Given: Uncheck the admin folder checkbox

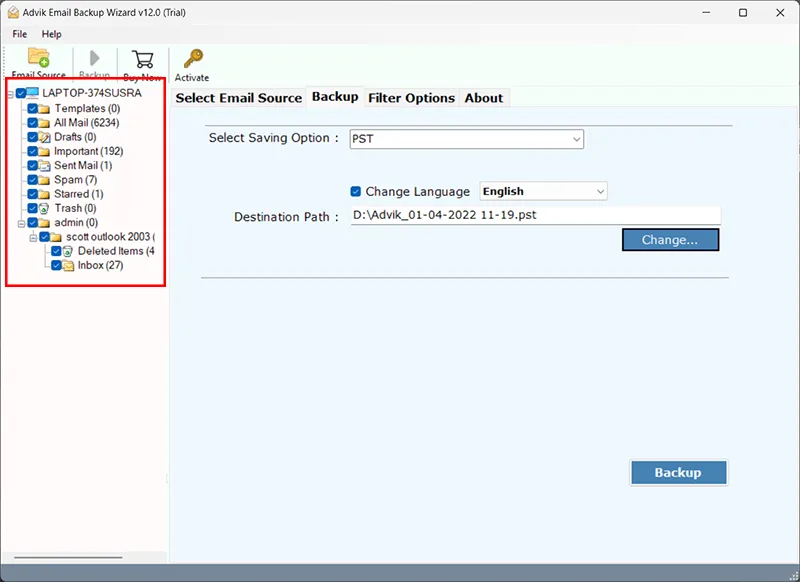Looking at the screenshot, I should pos(33,223).
